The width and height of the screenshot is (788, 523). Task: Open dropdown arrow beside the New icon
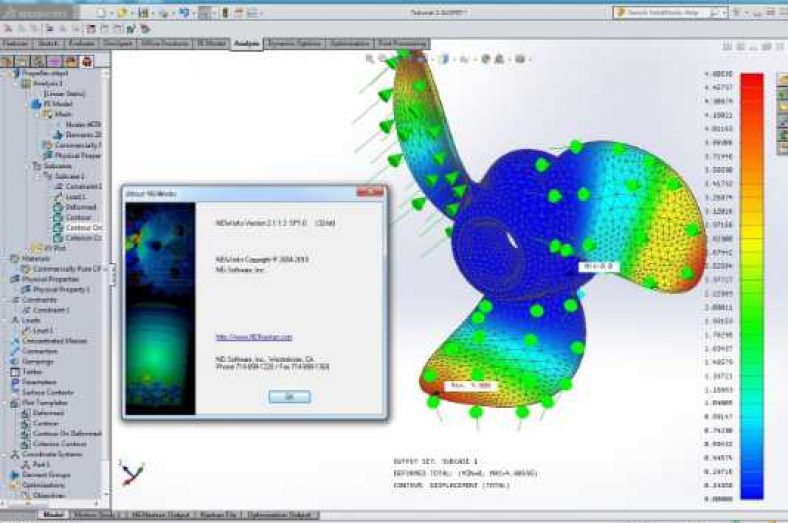point(111,13)
